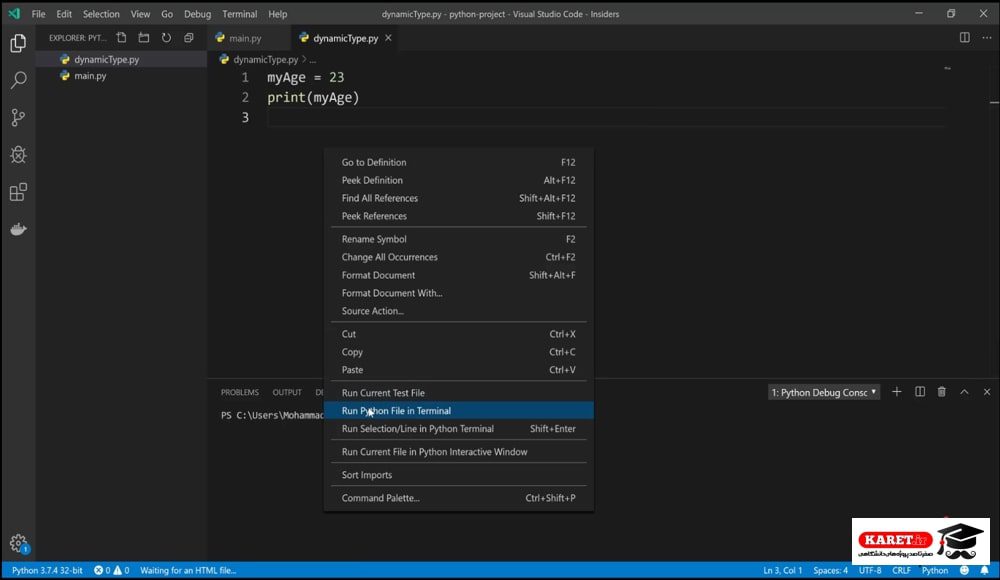Open the Explorer view in activity bar

pos(18,43)
